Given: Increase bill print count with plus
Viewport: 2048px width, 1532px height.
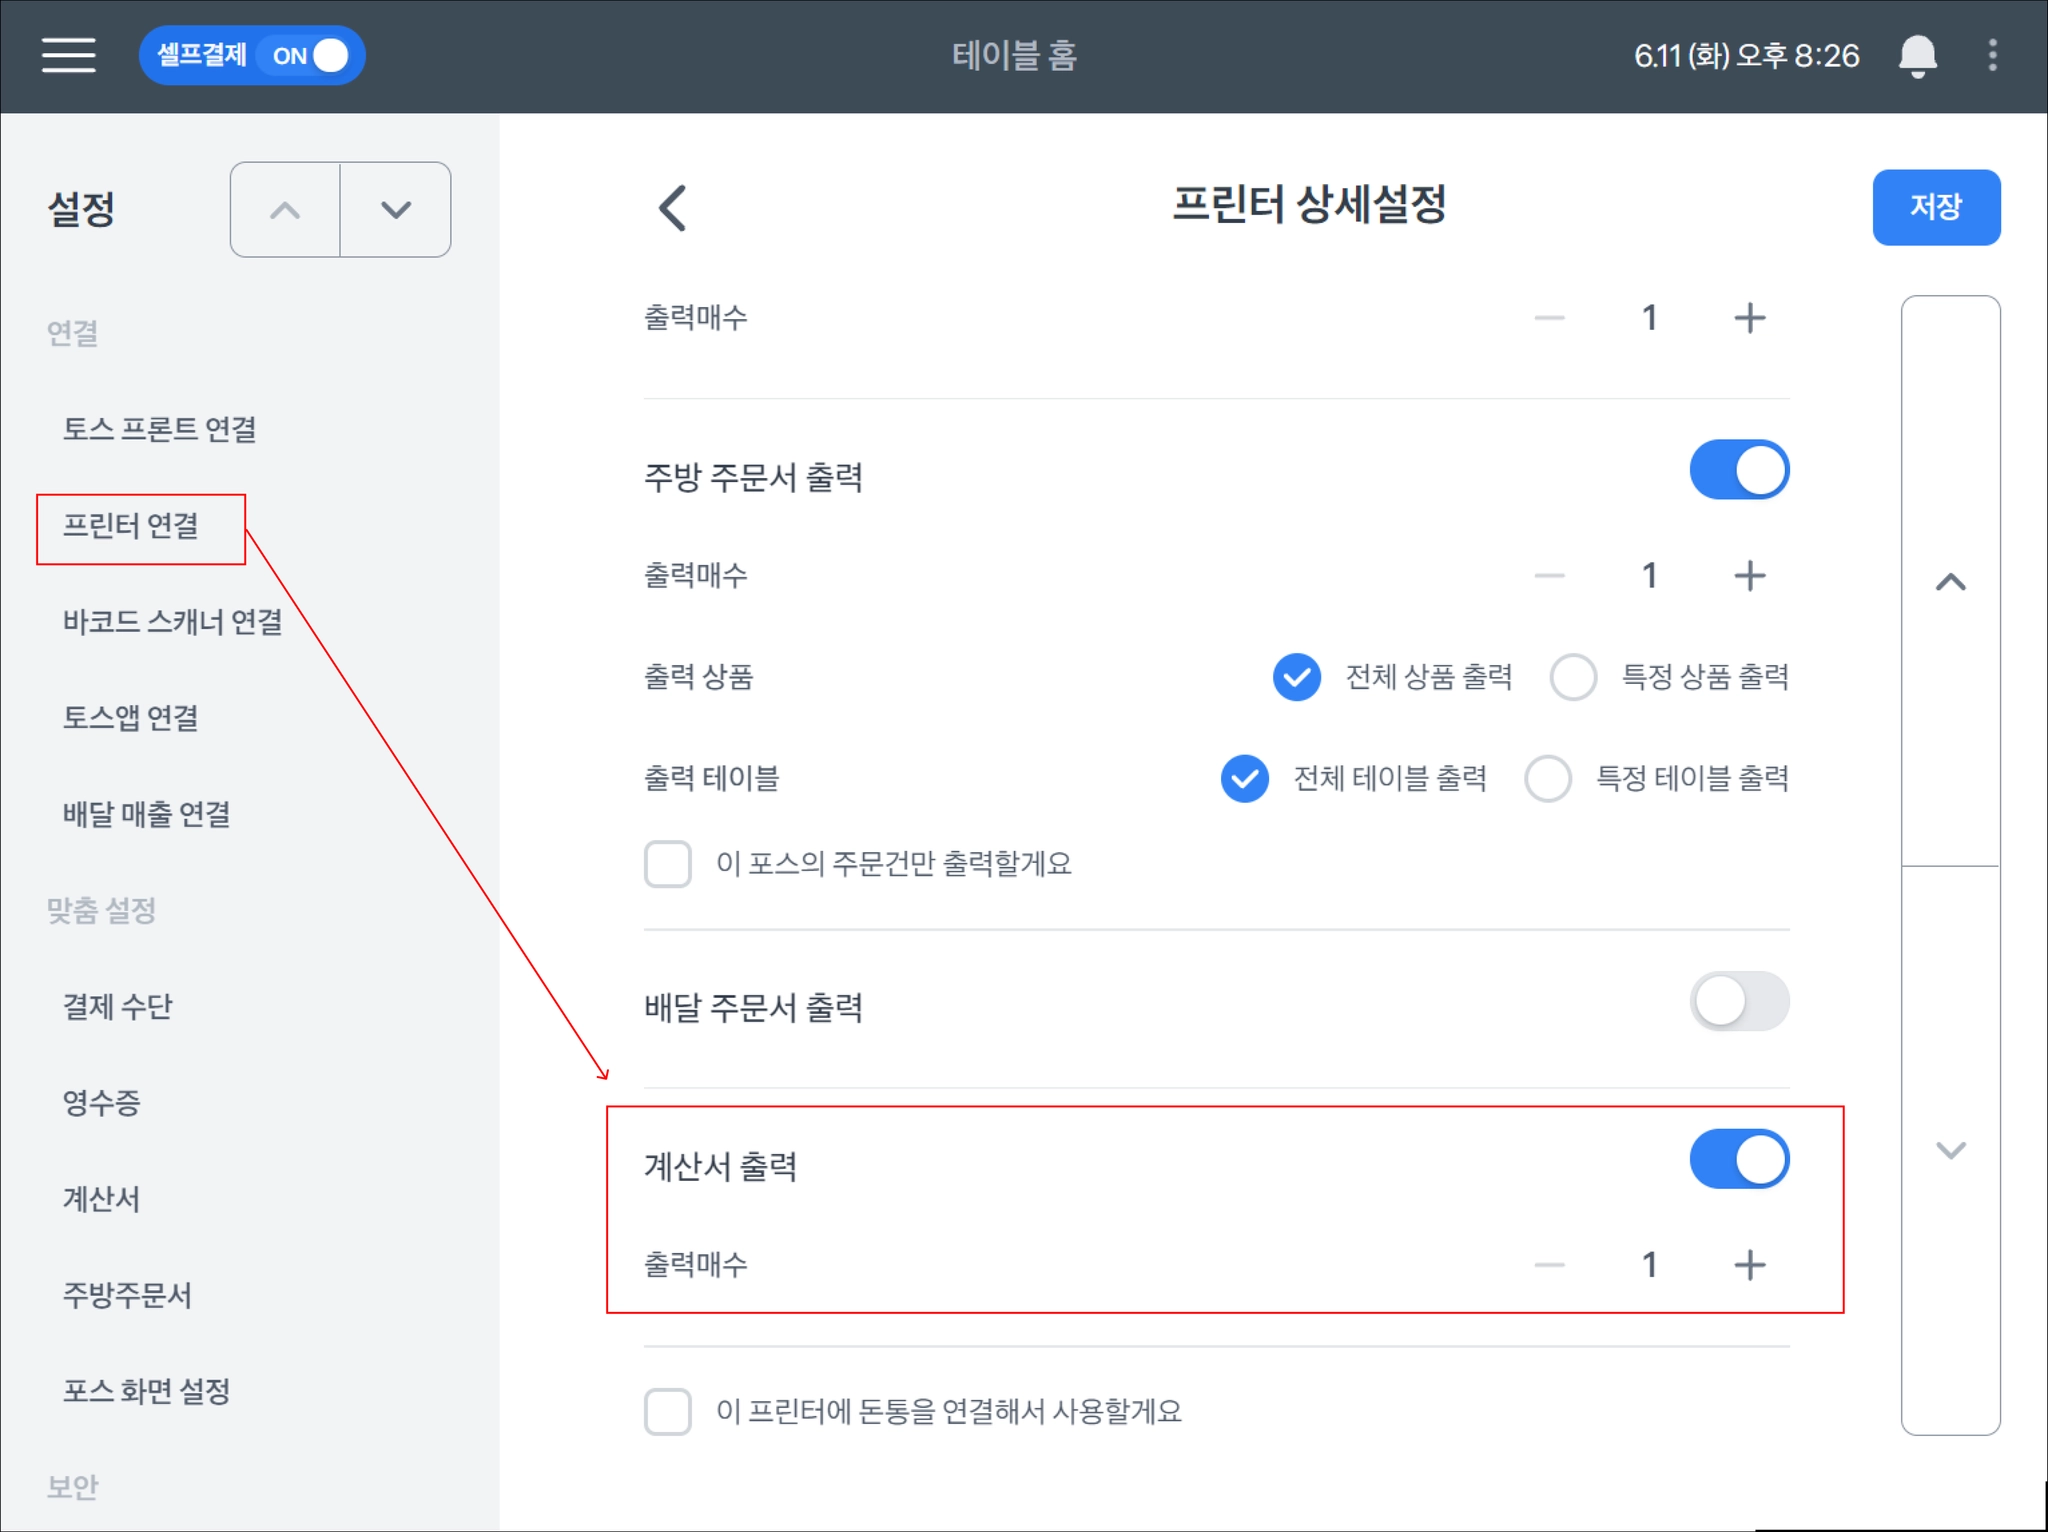Looking at the screenshot, I should click(1749, 1265).
